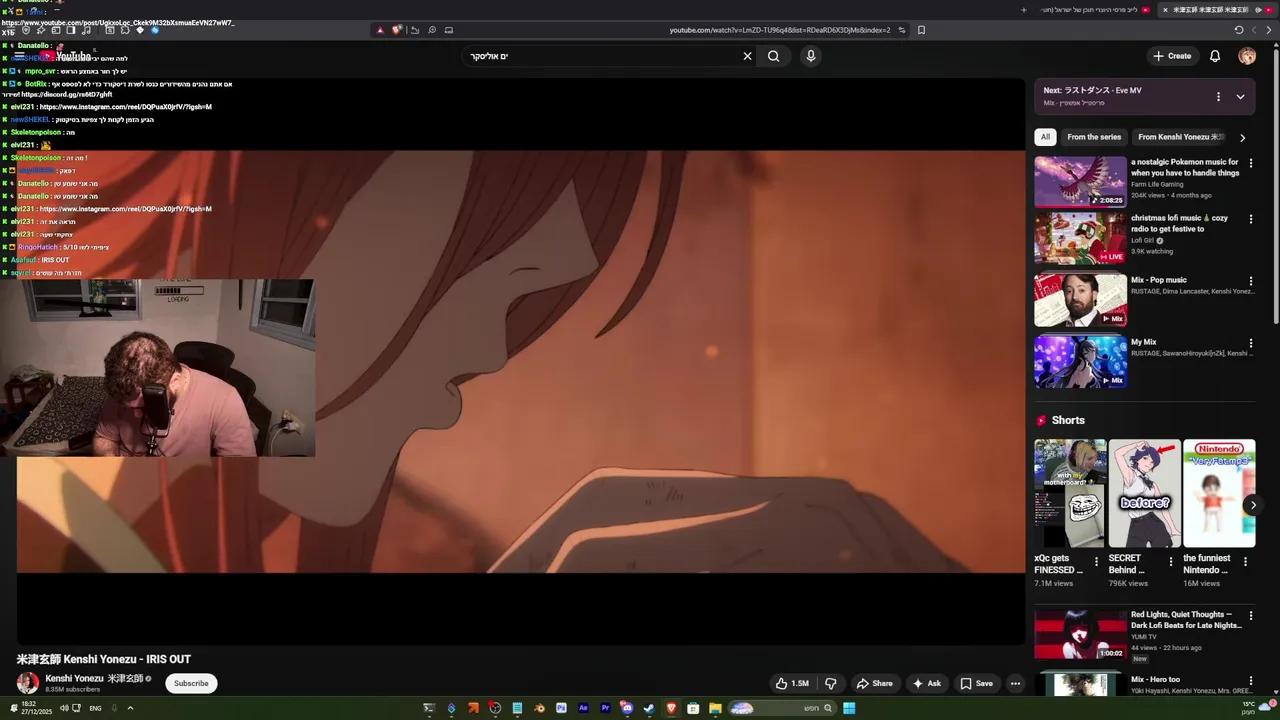Show next Shorts with the arrow
Screen dimensions: 1280x720
pos(1252,505)
